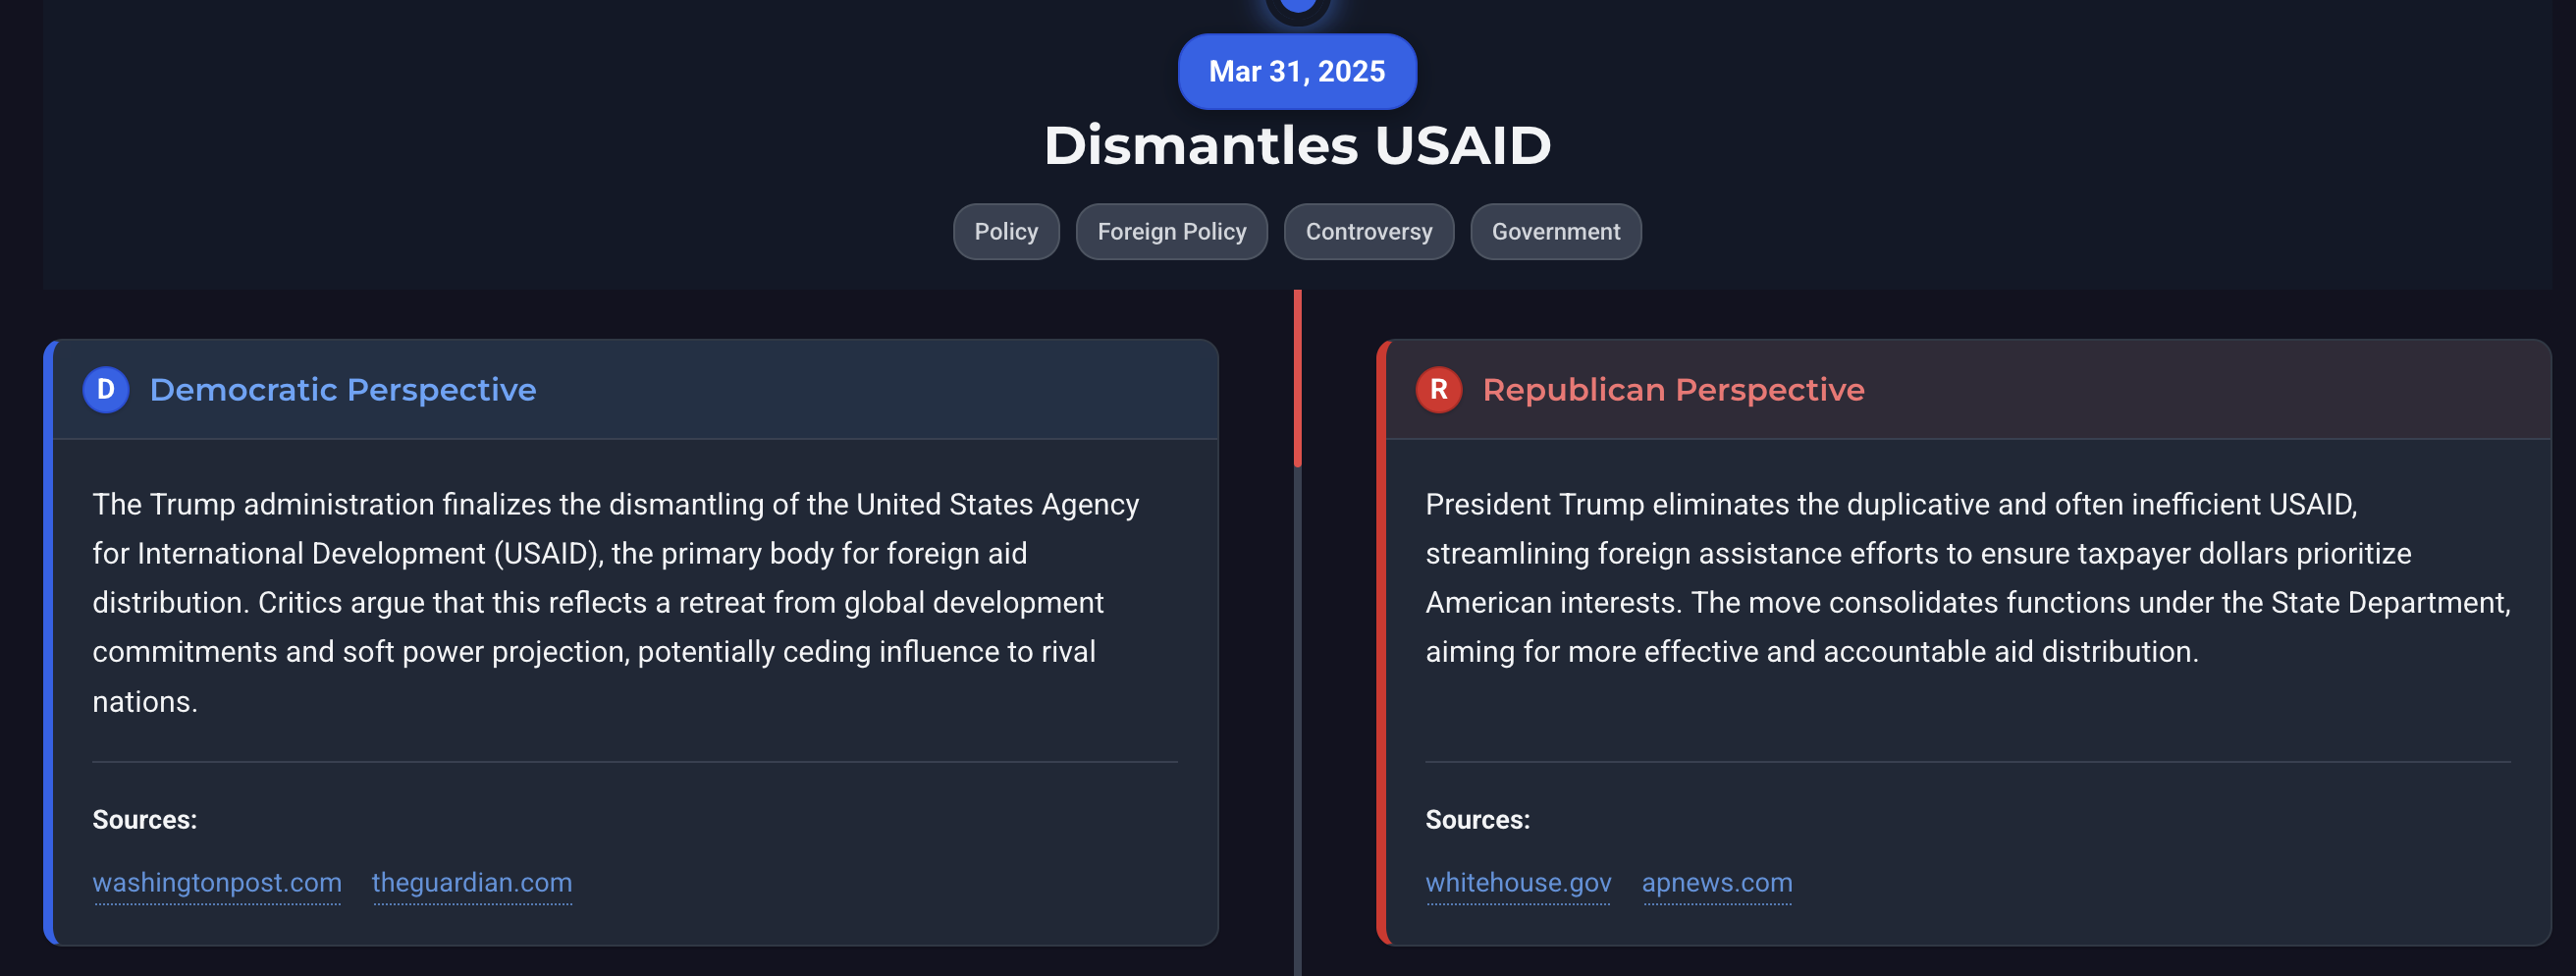Viewport: 2576px width, 976px height.
Task: Click the Republican perspective summary paragraph
Action: (x=1967, y=578)
